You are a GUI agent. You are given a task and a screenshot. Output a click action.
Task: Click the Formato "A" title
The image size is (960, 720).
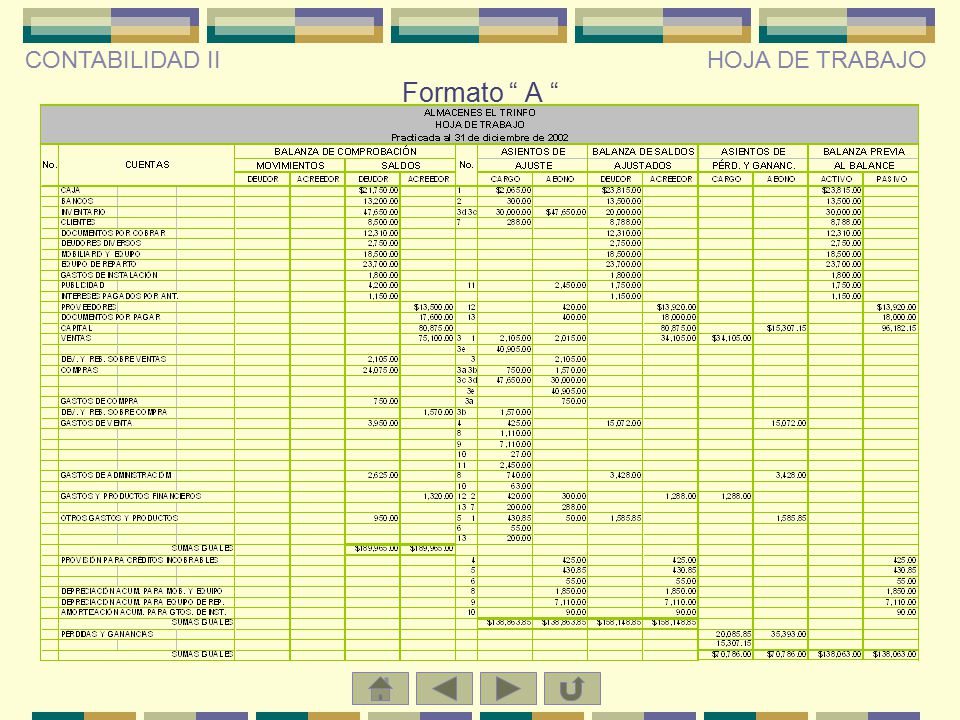tap(480, 92)
